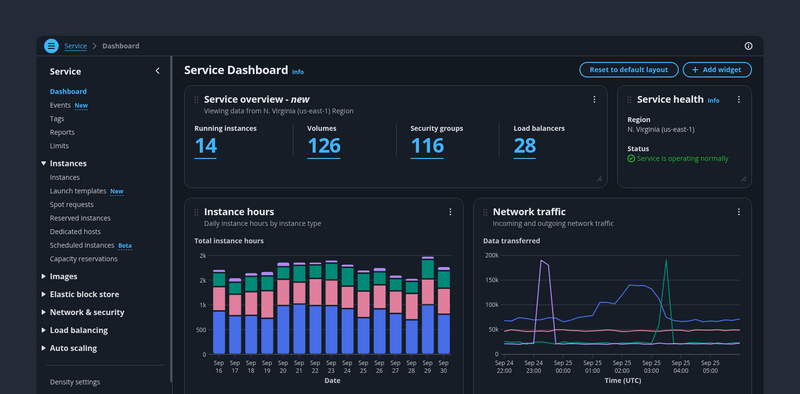Open Reports in side navigation

coord(62,132)
